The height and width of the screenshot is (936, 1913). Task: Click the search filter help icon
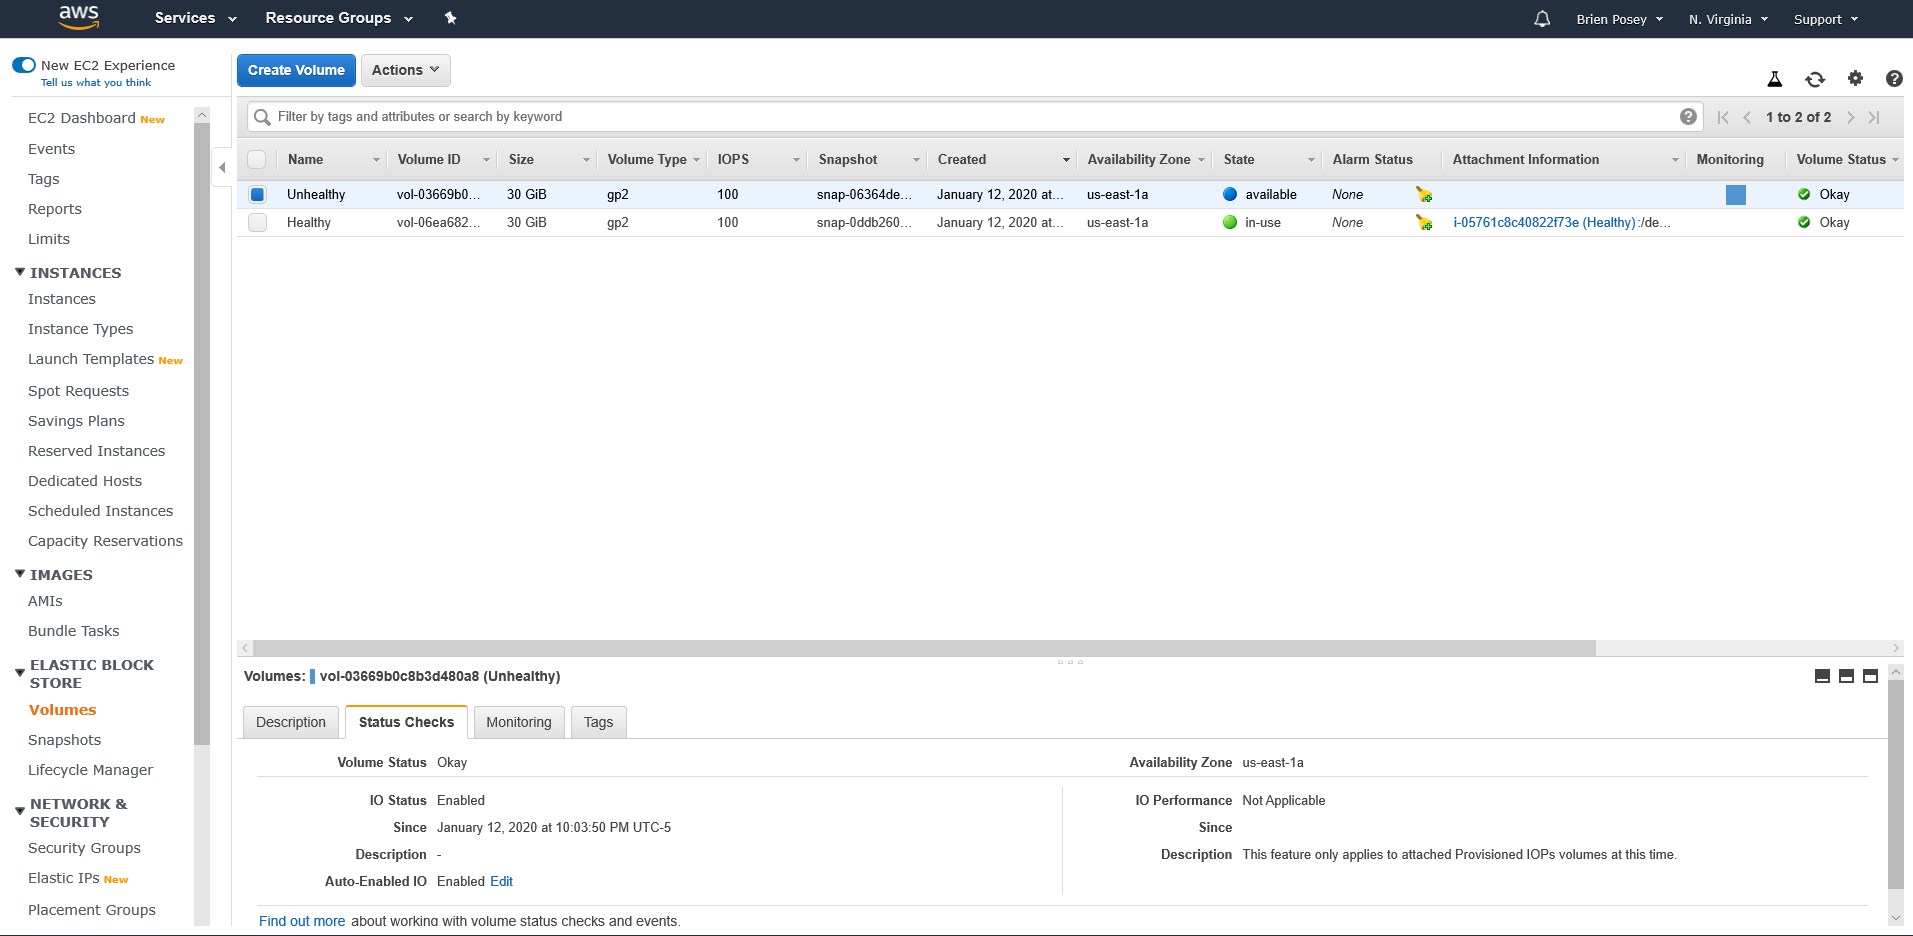(1688, 116)
